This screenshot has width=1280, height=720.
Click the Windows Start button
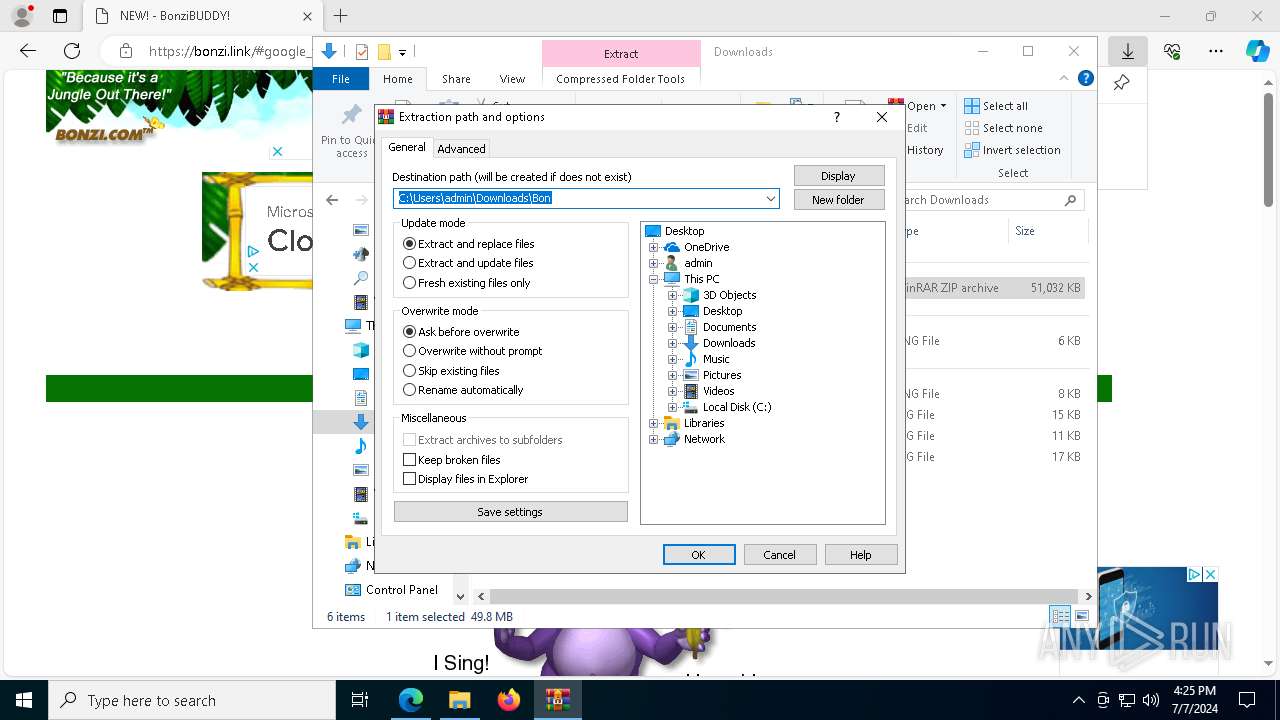[24, 700]
